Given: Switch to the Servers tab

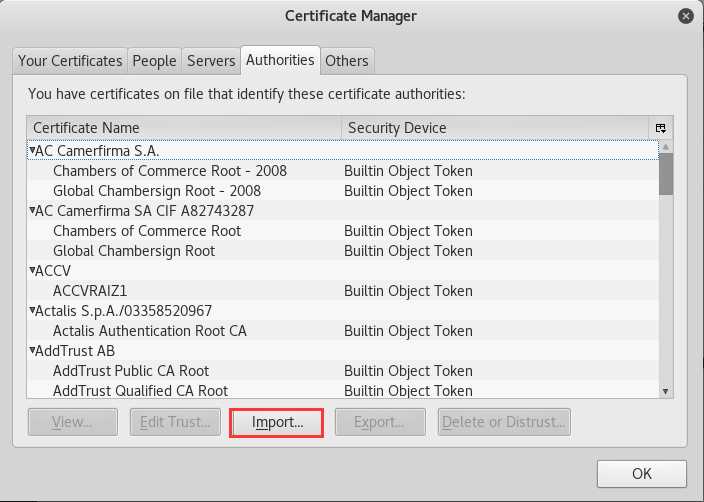Looking at the screenshot, I should (x=211, y=61).
